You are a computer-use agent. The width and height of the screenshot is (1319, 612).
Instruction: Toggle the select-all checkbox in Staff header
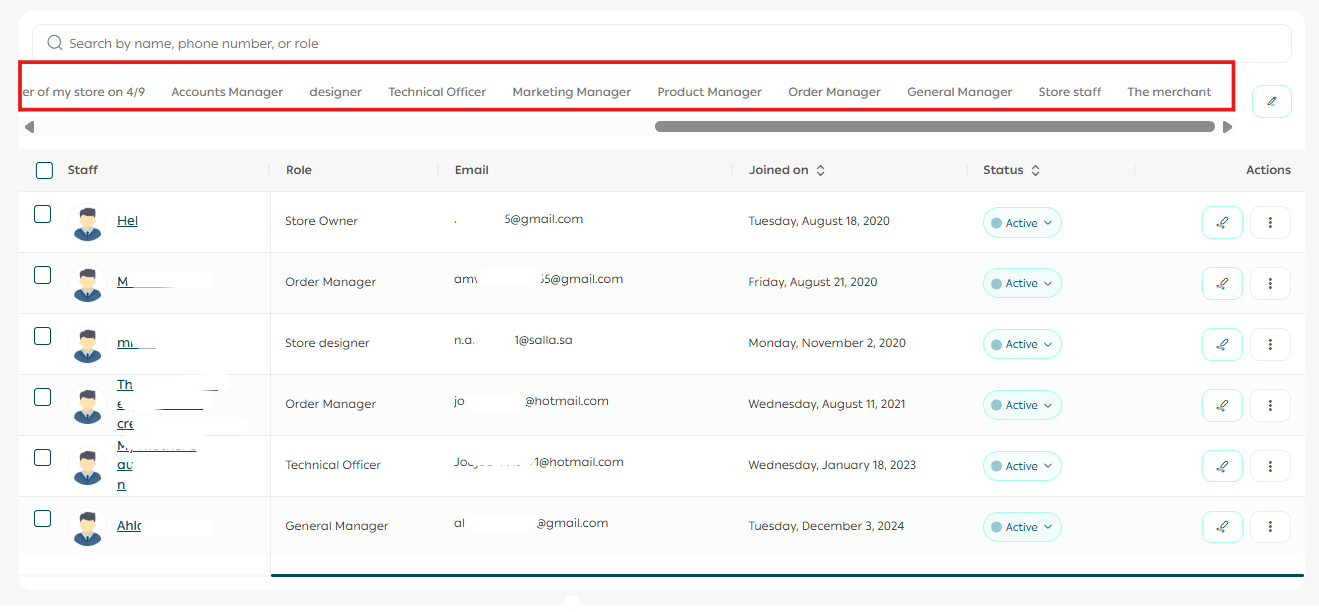(44, 171)
